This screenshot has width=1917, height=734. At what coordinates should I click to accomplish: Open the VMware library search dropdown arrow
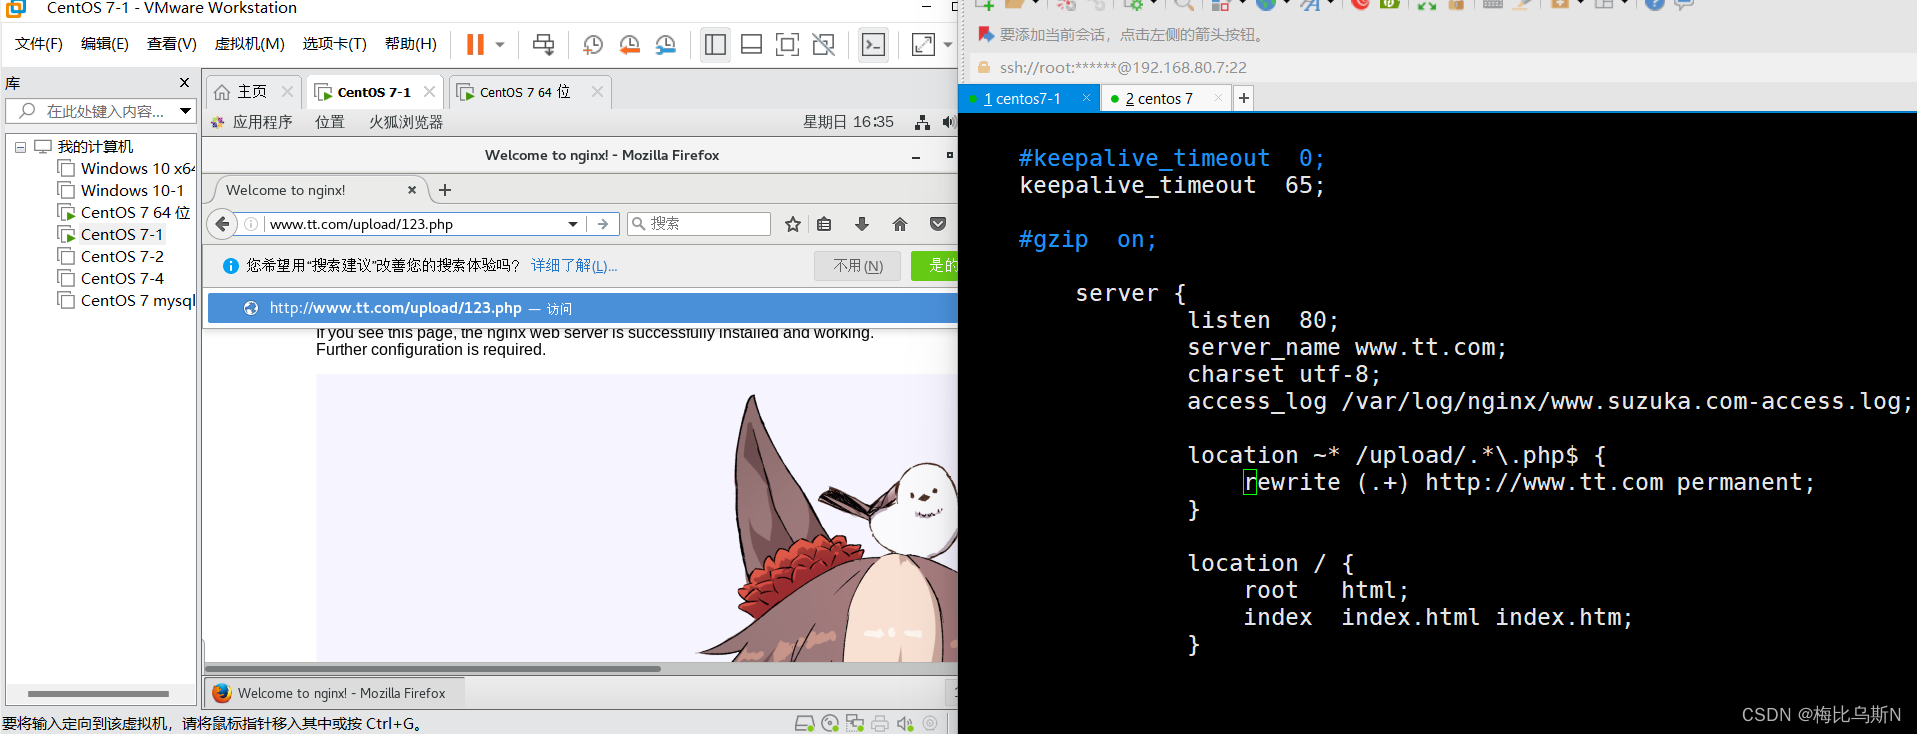(x=185, y=111)
